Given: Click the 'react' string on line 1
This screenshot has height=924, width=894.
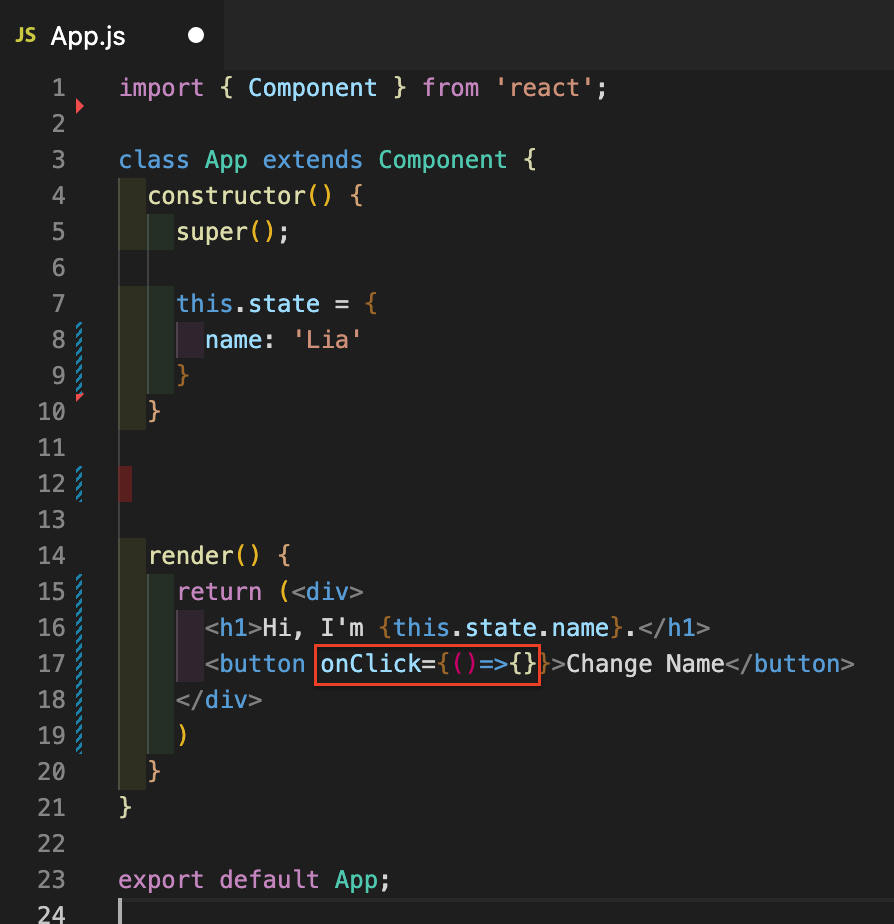Looking at the screenshot, I should (544, 88).
